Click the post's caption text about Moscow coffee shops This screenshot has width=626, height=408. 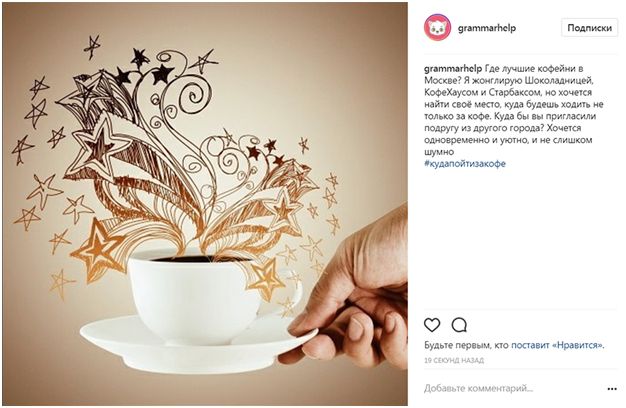pyautogui.click(x=514, y=110)
